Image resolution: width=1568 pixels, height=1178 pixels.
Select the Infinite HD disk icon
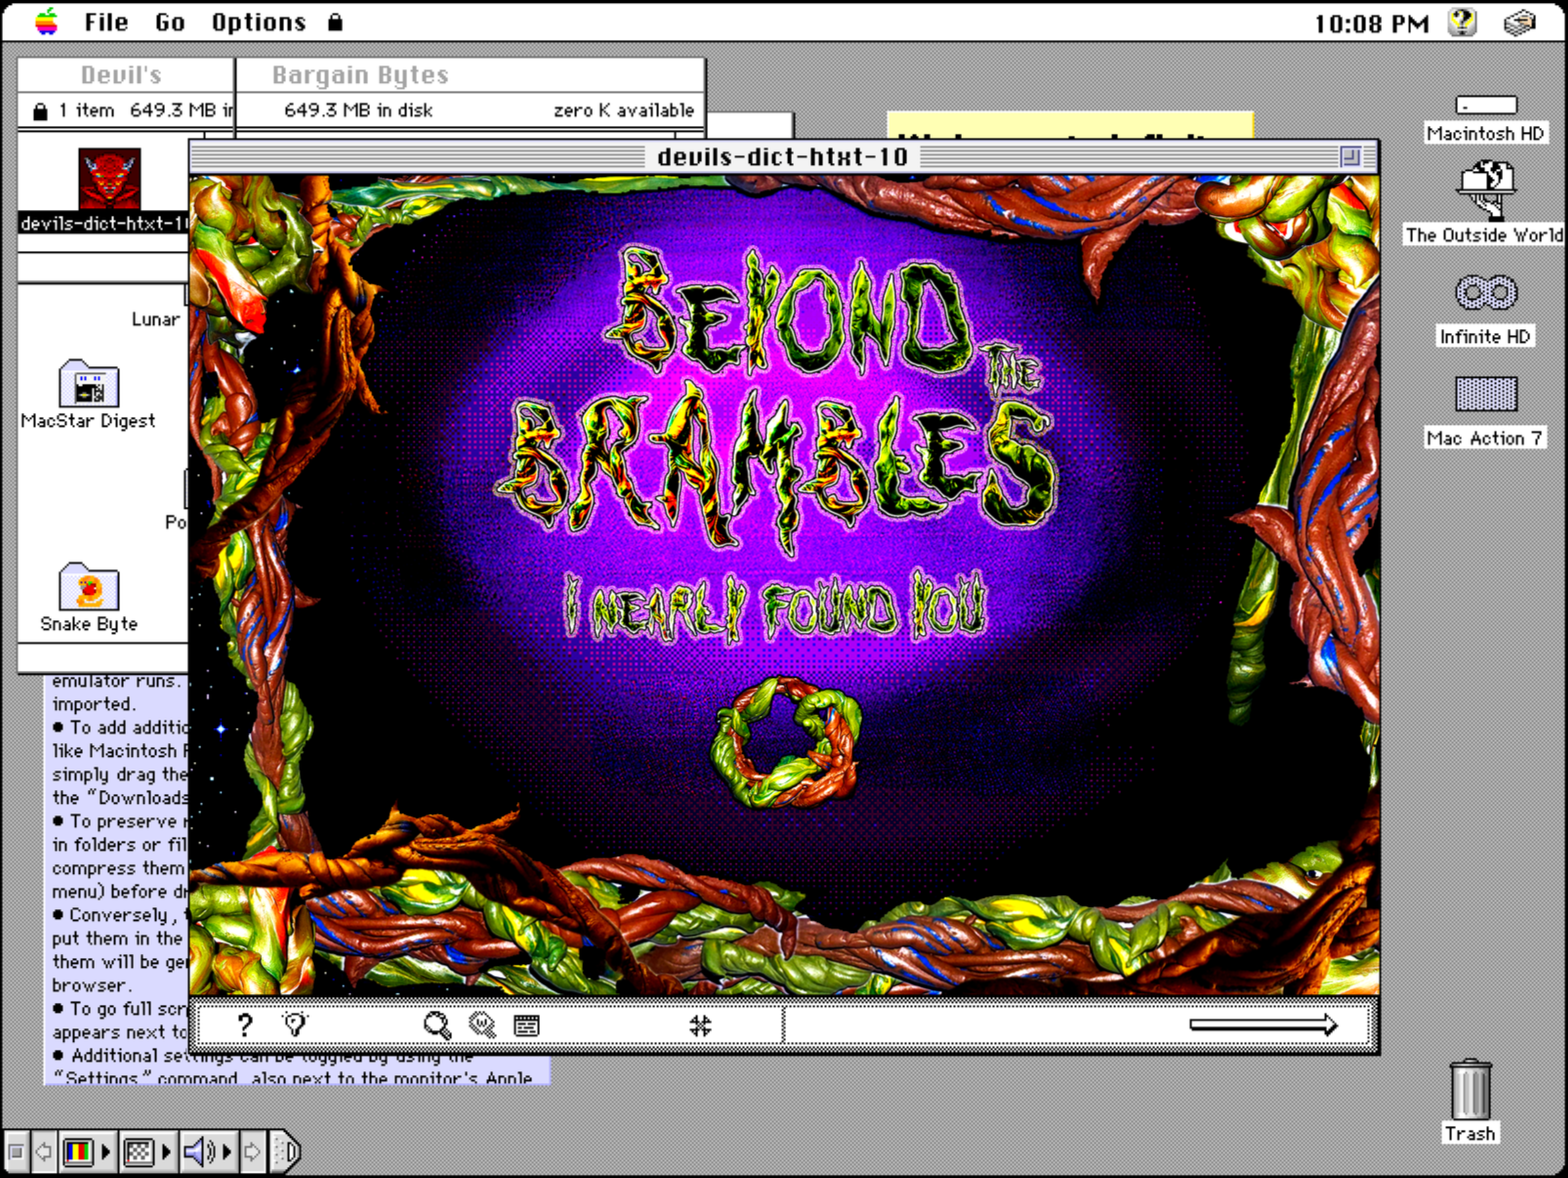click(1485, 293)
